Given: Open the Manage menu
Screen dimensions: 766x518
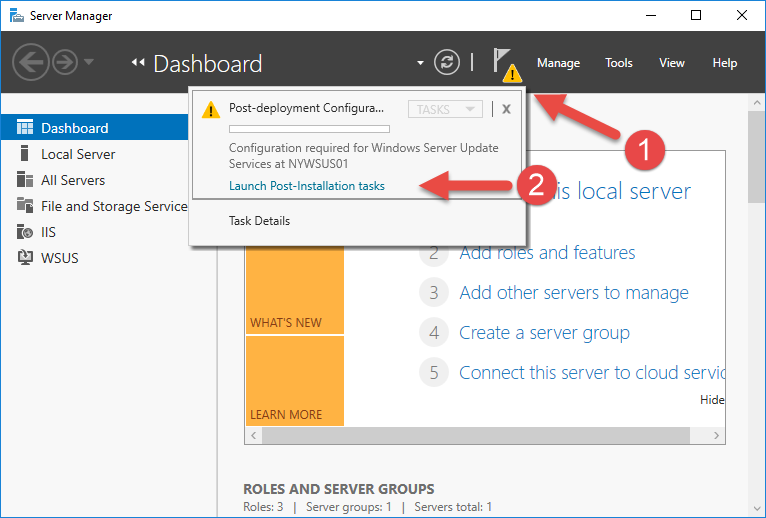Looking at the screenshot, I should [558, 63].
